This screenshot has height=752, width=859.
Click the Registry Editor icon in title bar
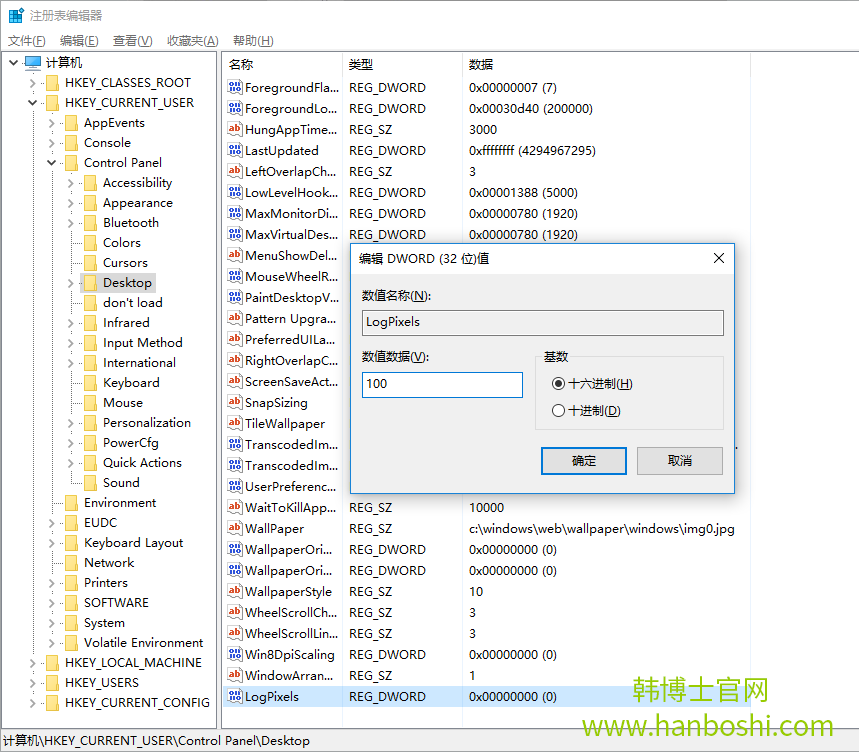click(x=13, y=14)
